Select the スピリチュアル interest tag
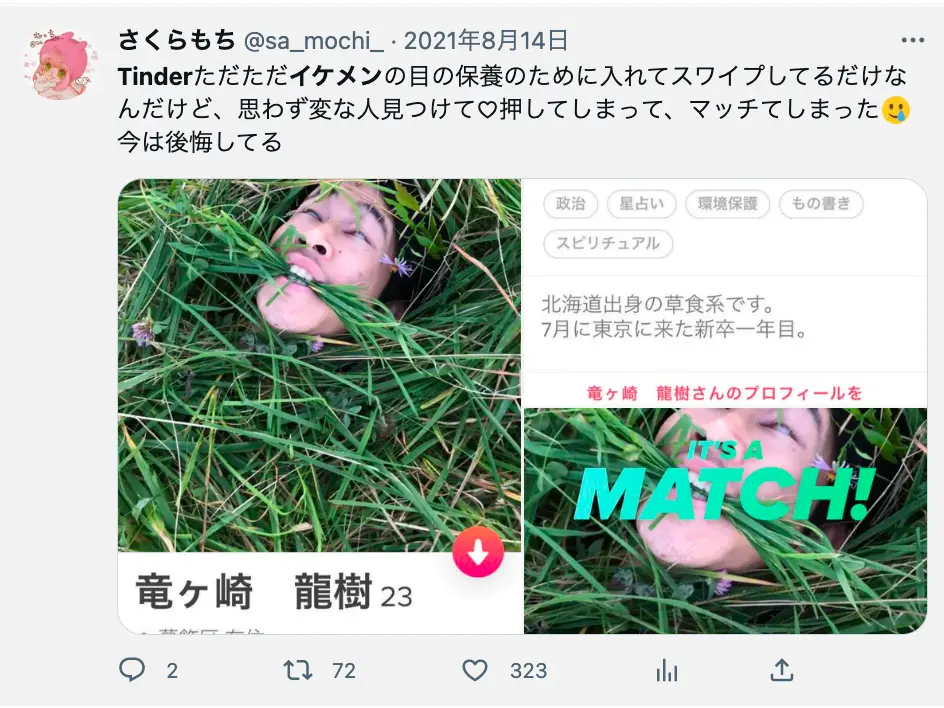 point(607,243)
